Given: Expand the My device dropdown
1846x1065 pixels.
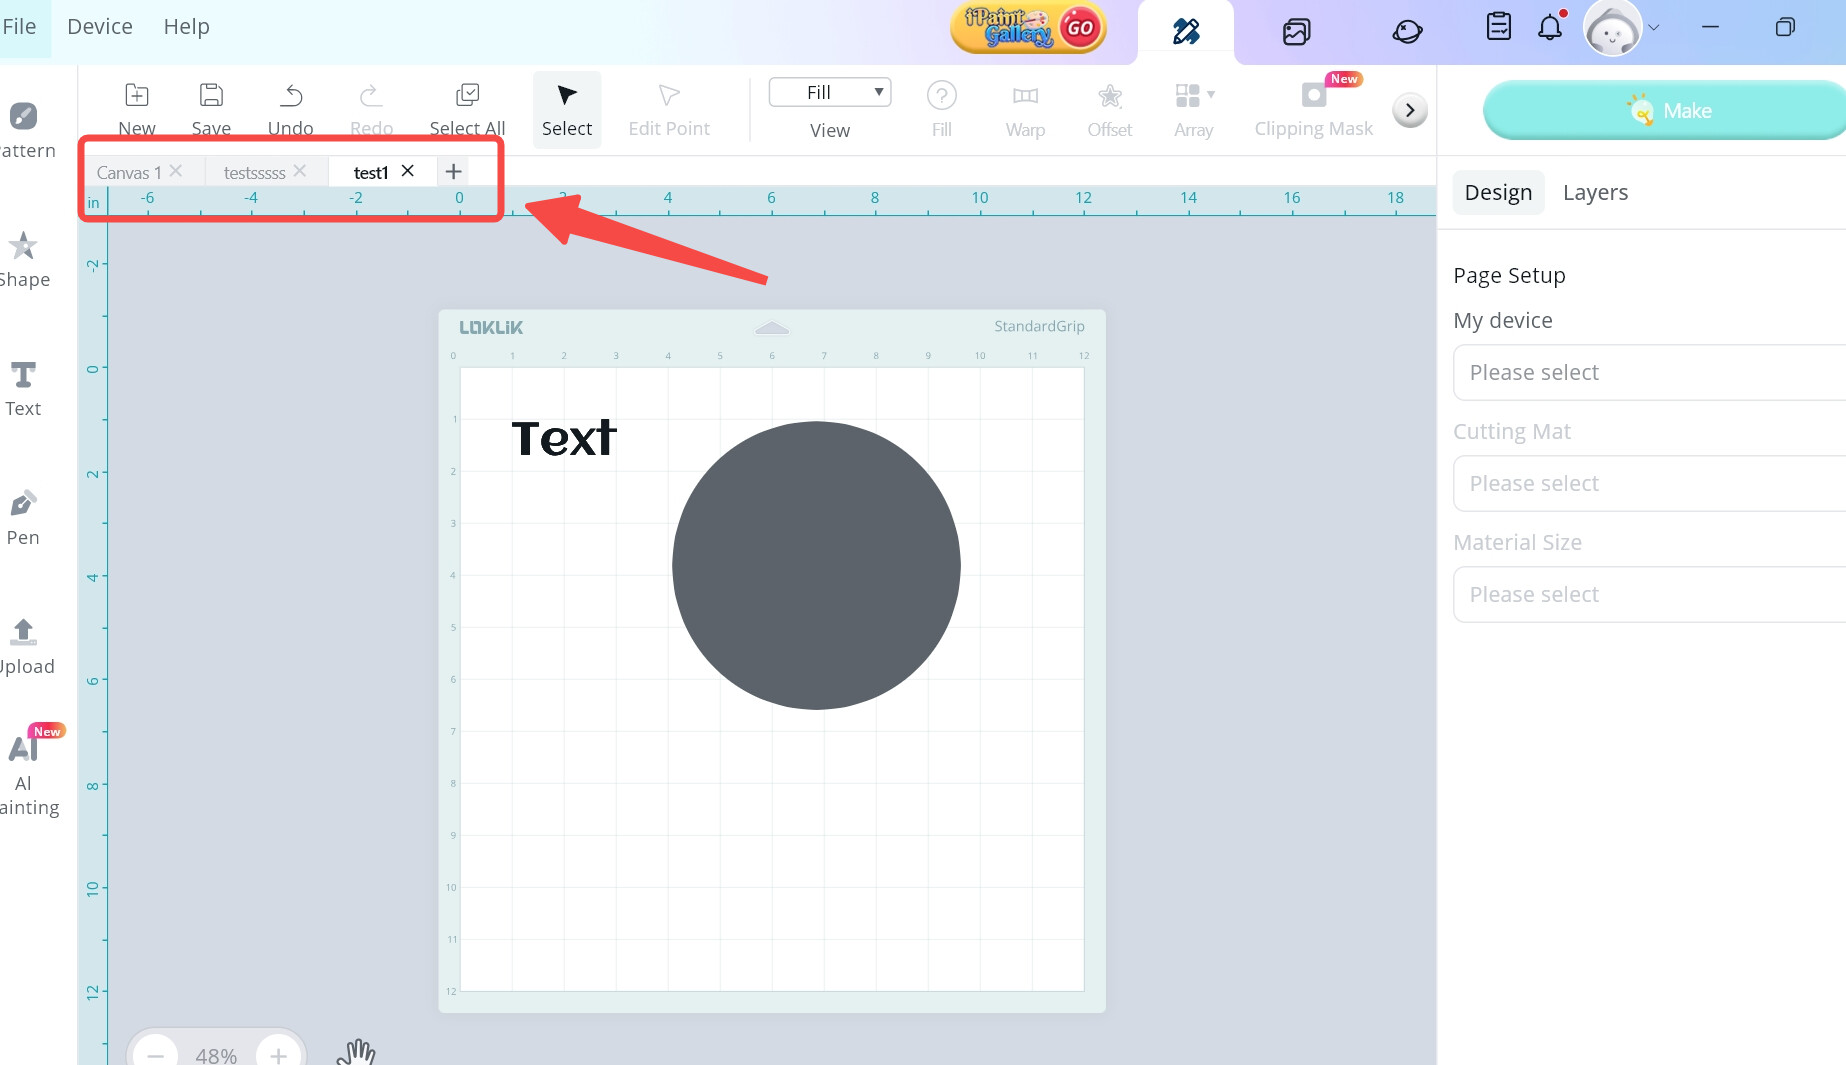Looking at the screenshot, I should click(x=1648, y=372).
